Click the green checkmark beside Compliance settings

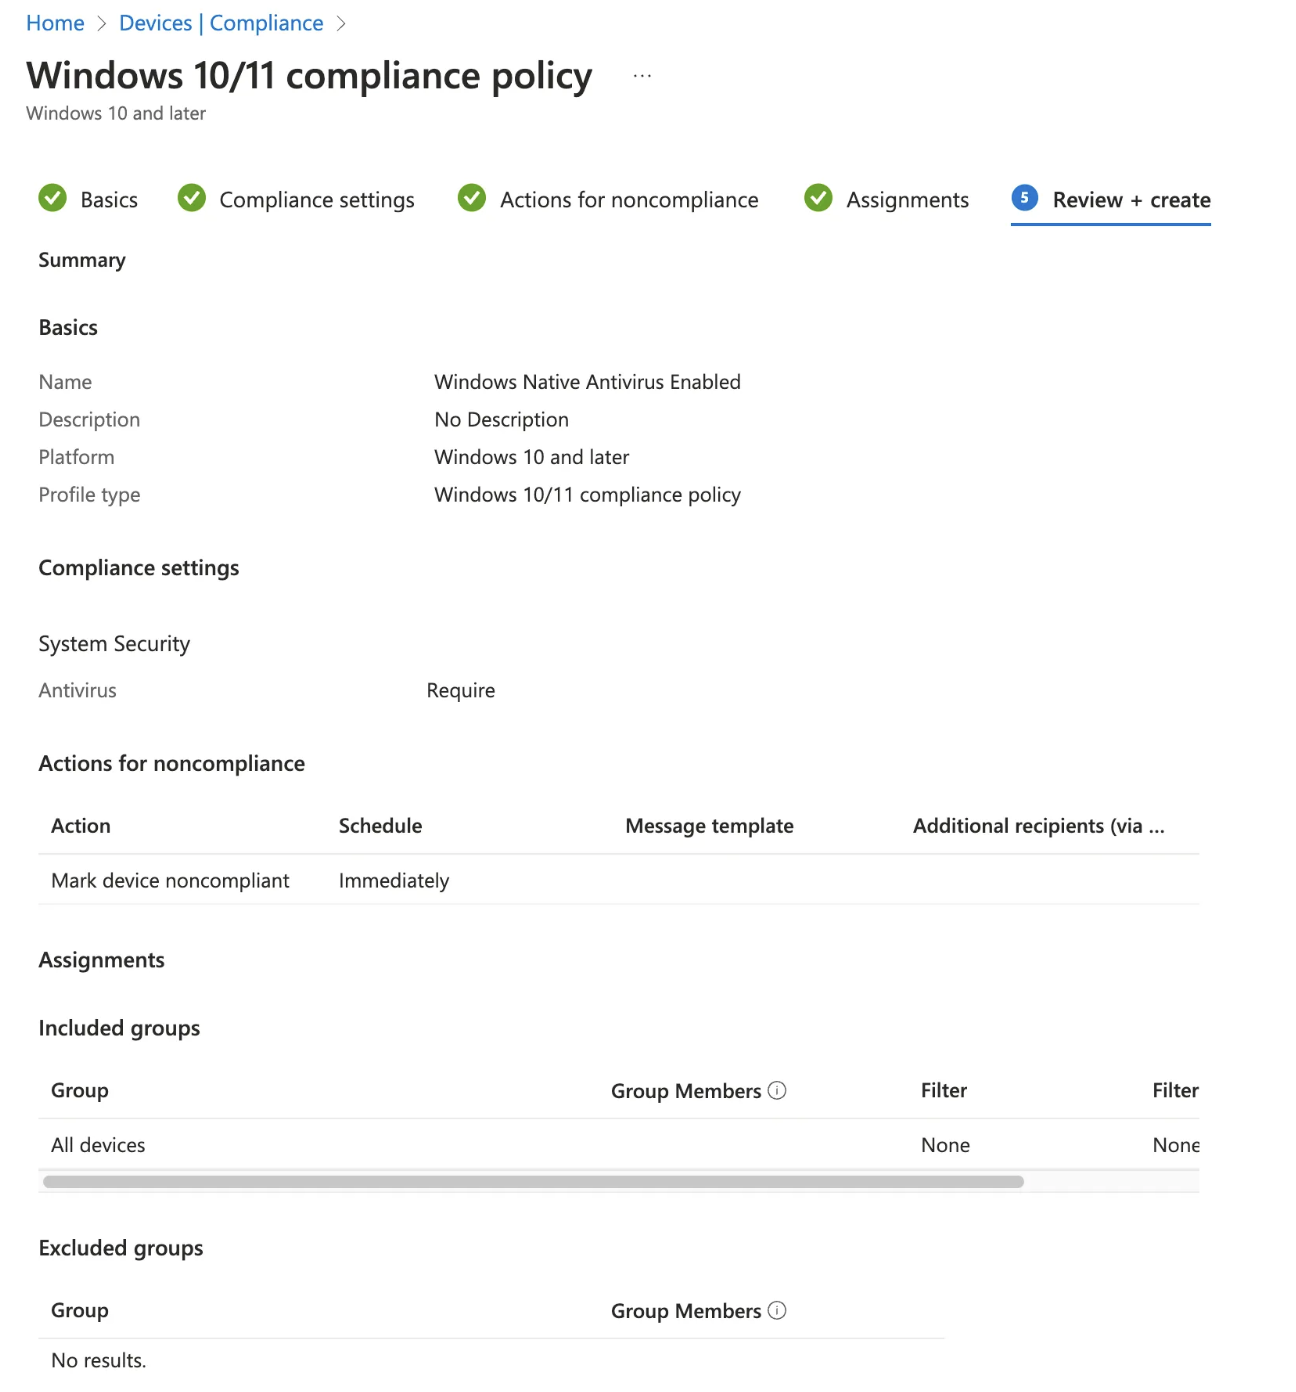[192, 198]
